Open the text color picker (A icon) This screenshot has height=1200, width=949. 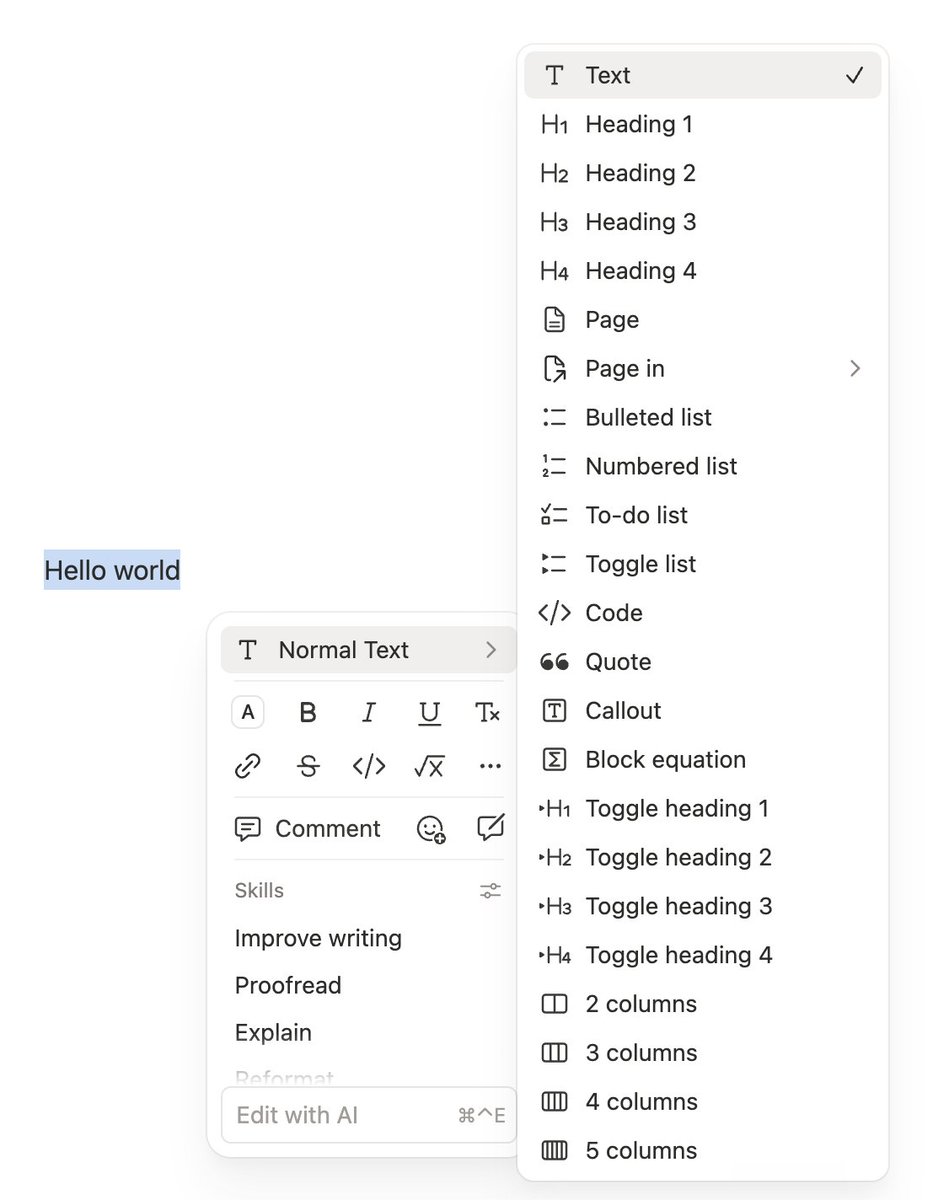[248, 712]
